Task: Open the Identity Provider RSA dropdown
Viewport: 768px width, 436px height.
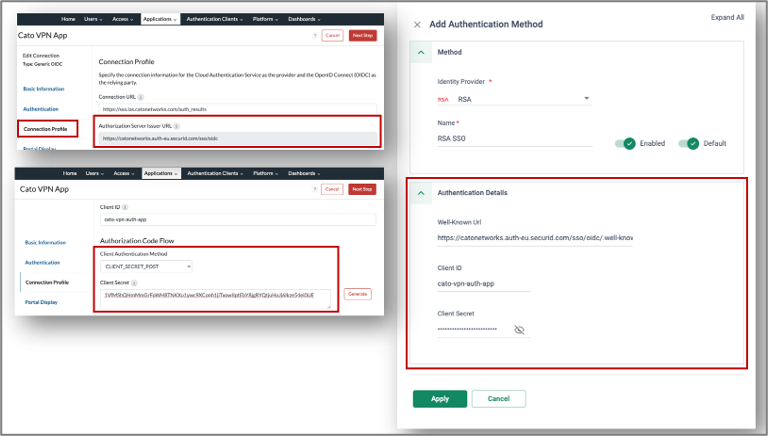Action: click(x=514, y=99)
